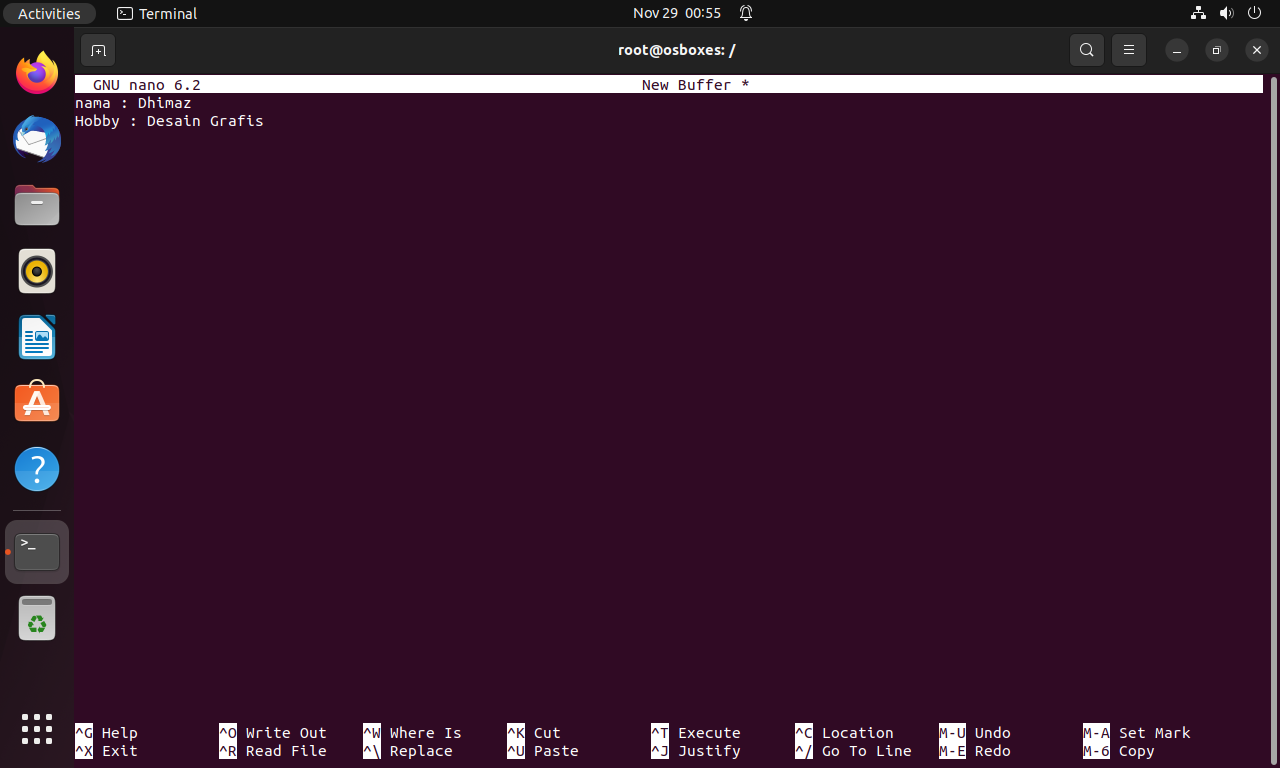Open Ubuntu Software store icon
Viewport: 1280px width, 768px height.
click(x=37, y=402)
